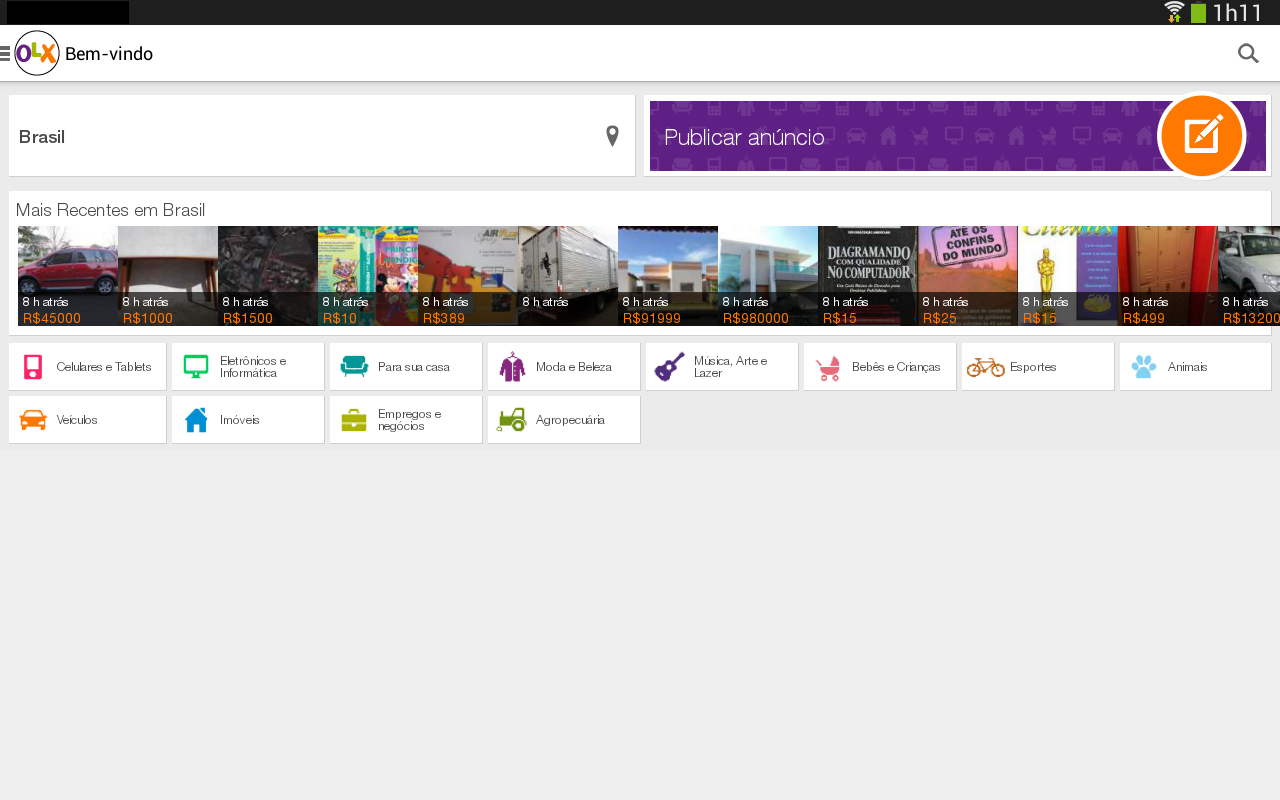Tap the Mais Recentes em Brasil heading
Screen dimensions: 1280x800
(111, 210)
